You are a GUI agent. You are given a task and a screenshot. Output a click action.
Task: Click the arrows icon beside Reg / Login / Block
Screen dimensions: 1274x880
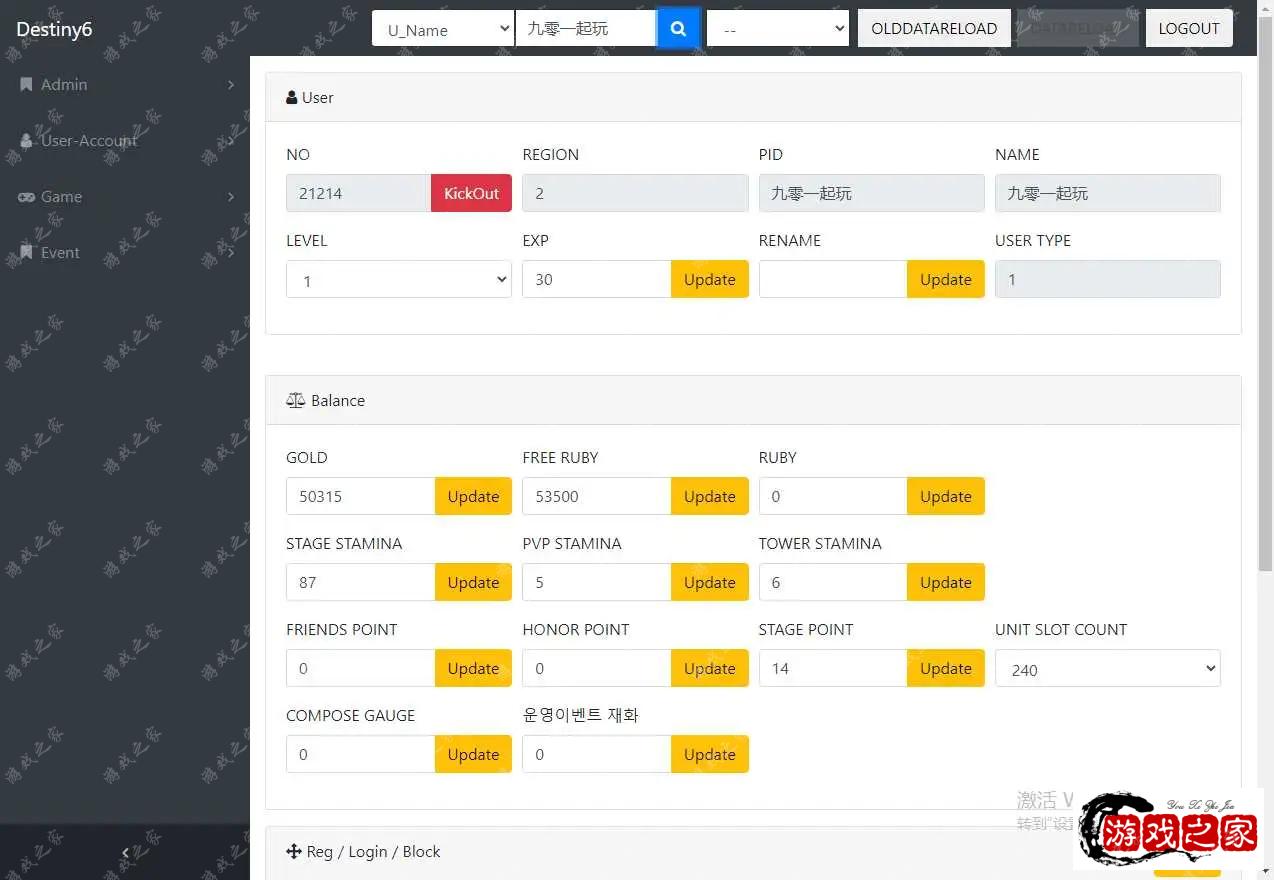294,852
